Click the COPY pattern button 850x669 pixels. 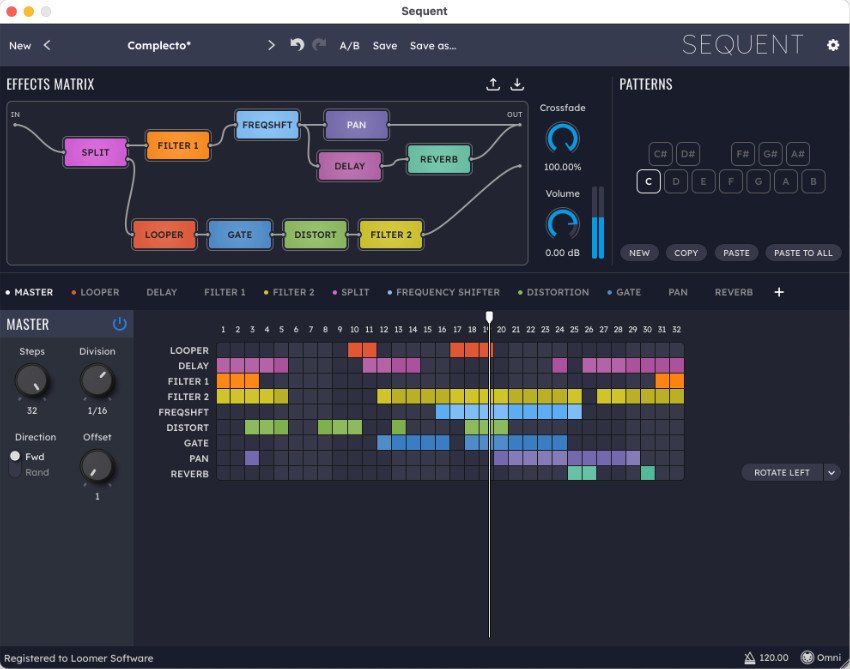[x=686, y=253]
